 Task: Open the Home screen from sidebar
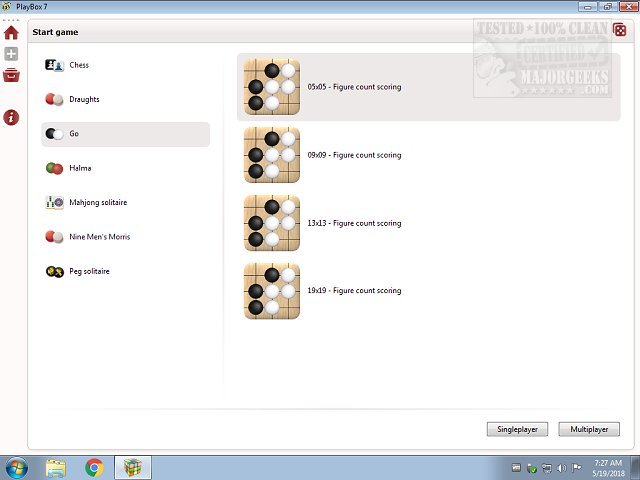[x=11, y=33]
